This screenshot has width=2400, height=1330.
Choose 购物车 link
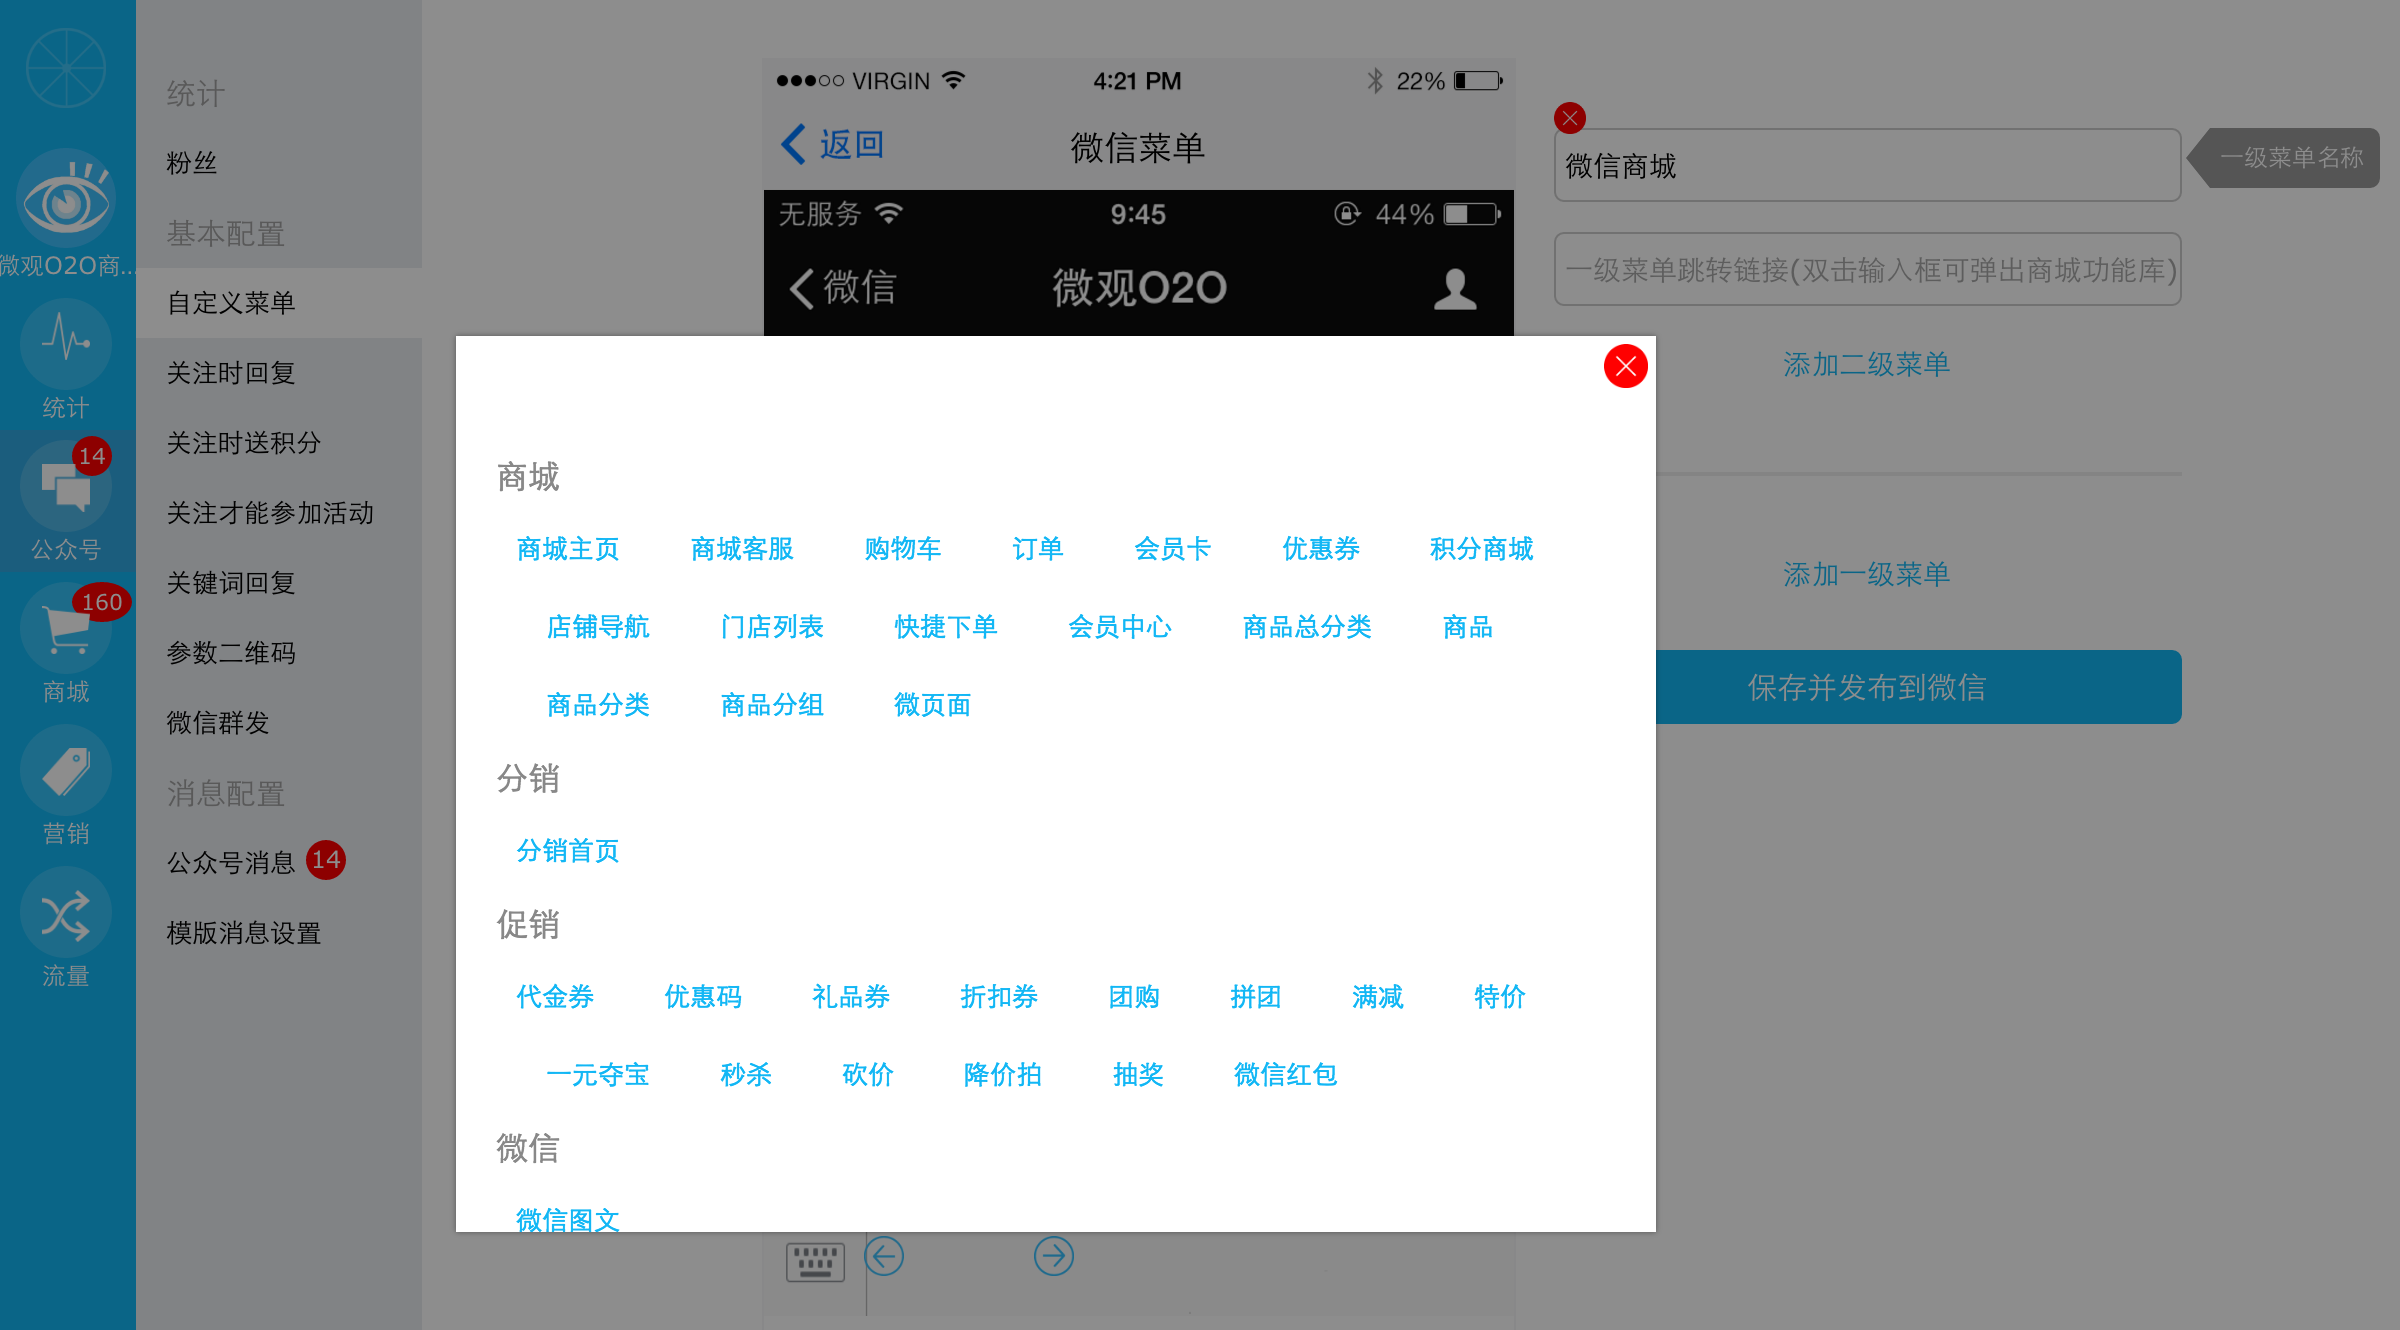903,549
